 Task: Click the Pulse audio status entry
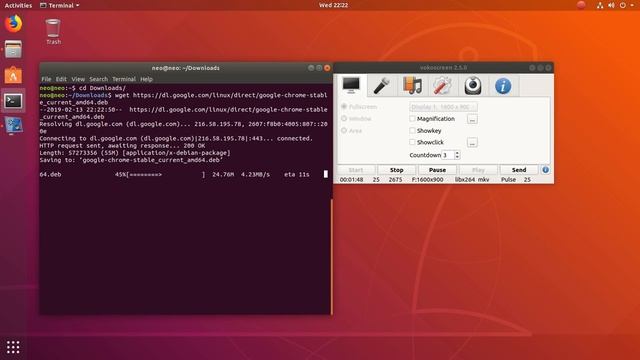(508, 180)
